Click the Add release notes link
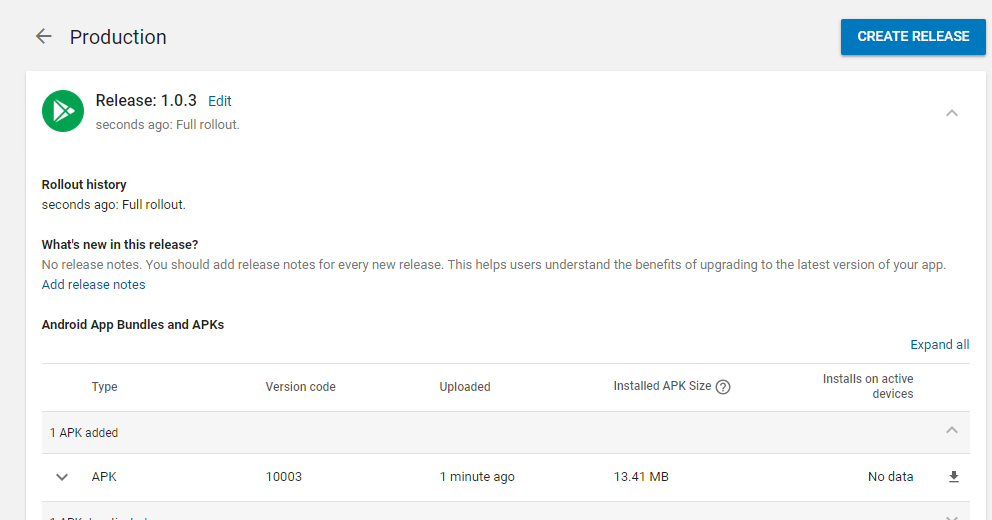The image size is (992, 520). point(93,285)
